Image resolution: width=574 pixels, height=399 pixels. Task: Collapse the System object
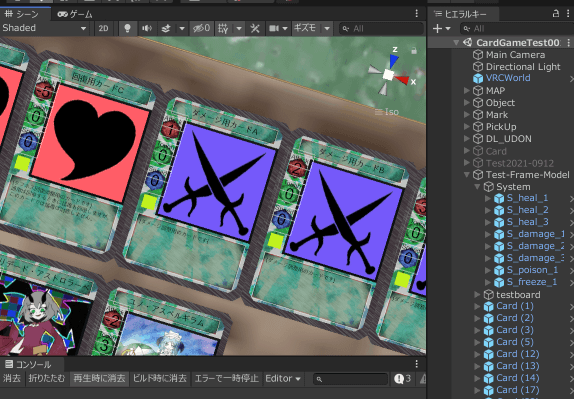pyautogui.click(x=477, y=187)
